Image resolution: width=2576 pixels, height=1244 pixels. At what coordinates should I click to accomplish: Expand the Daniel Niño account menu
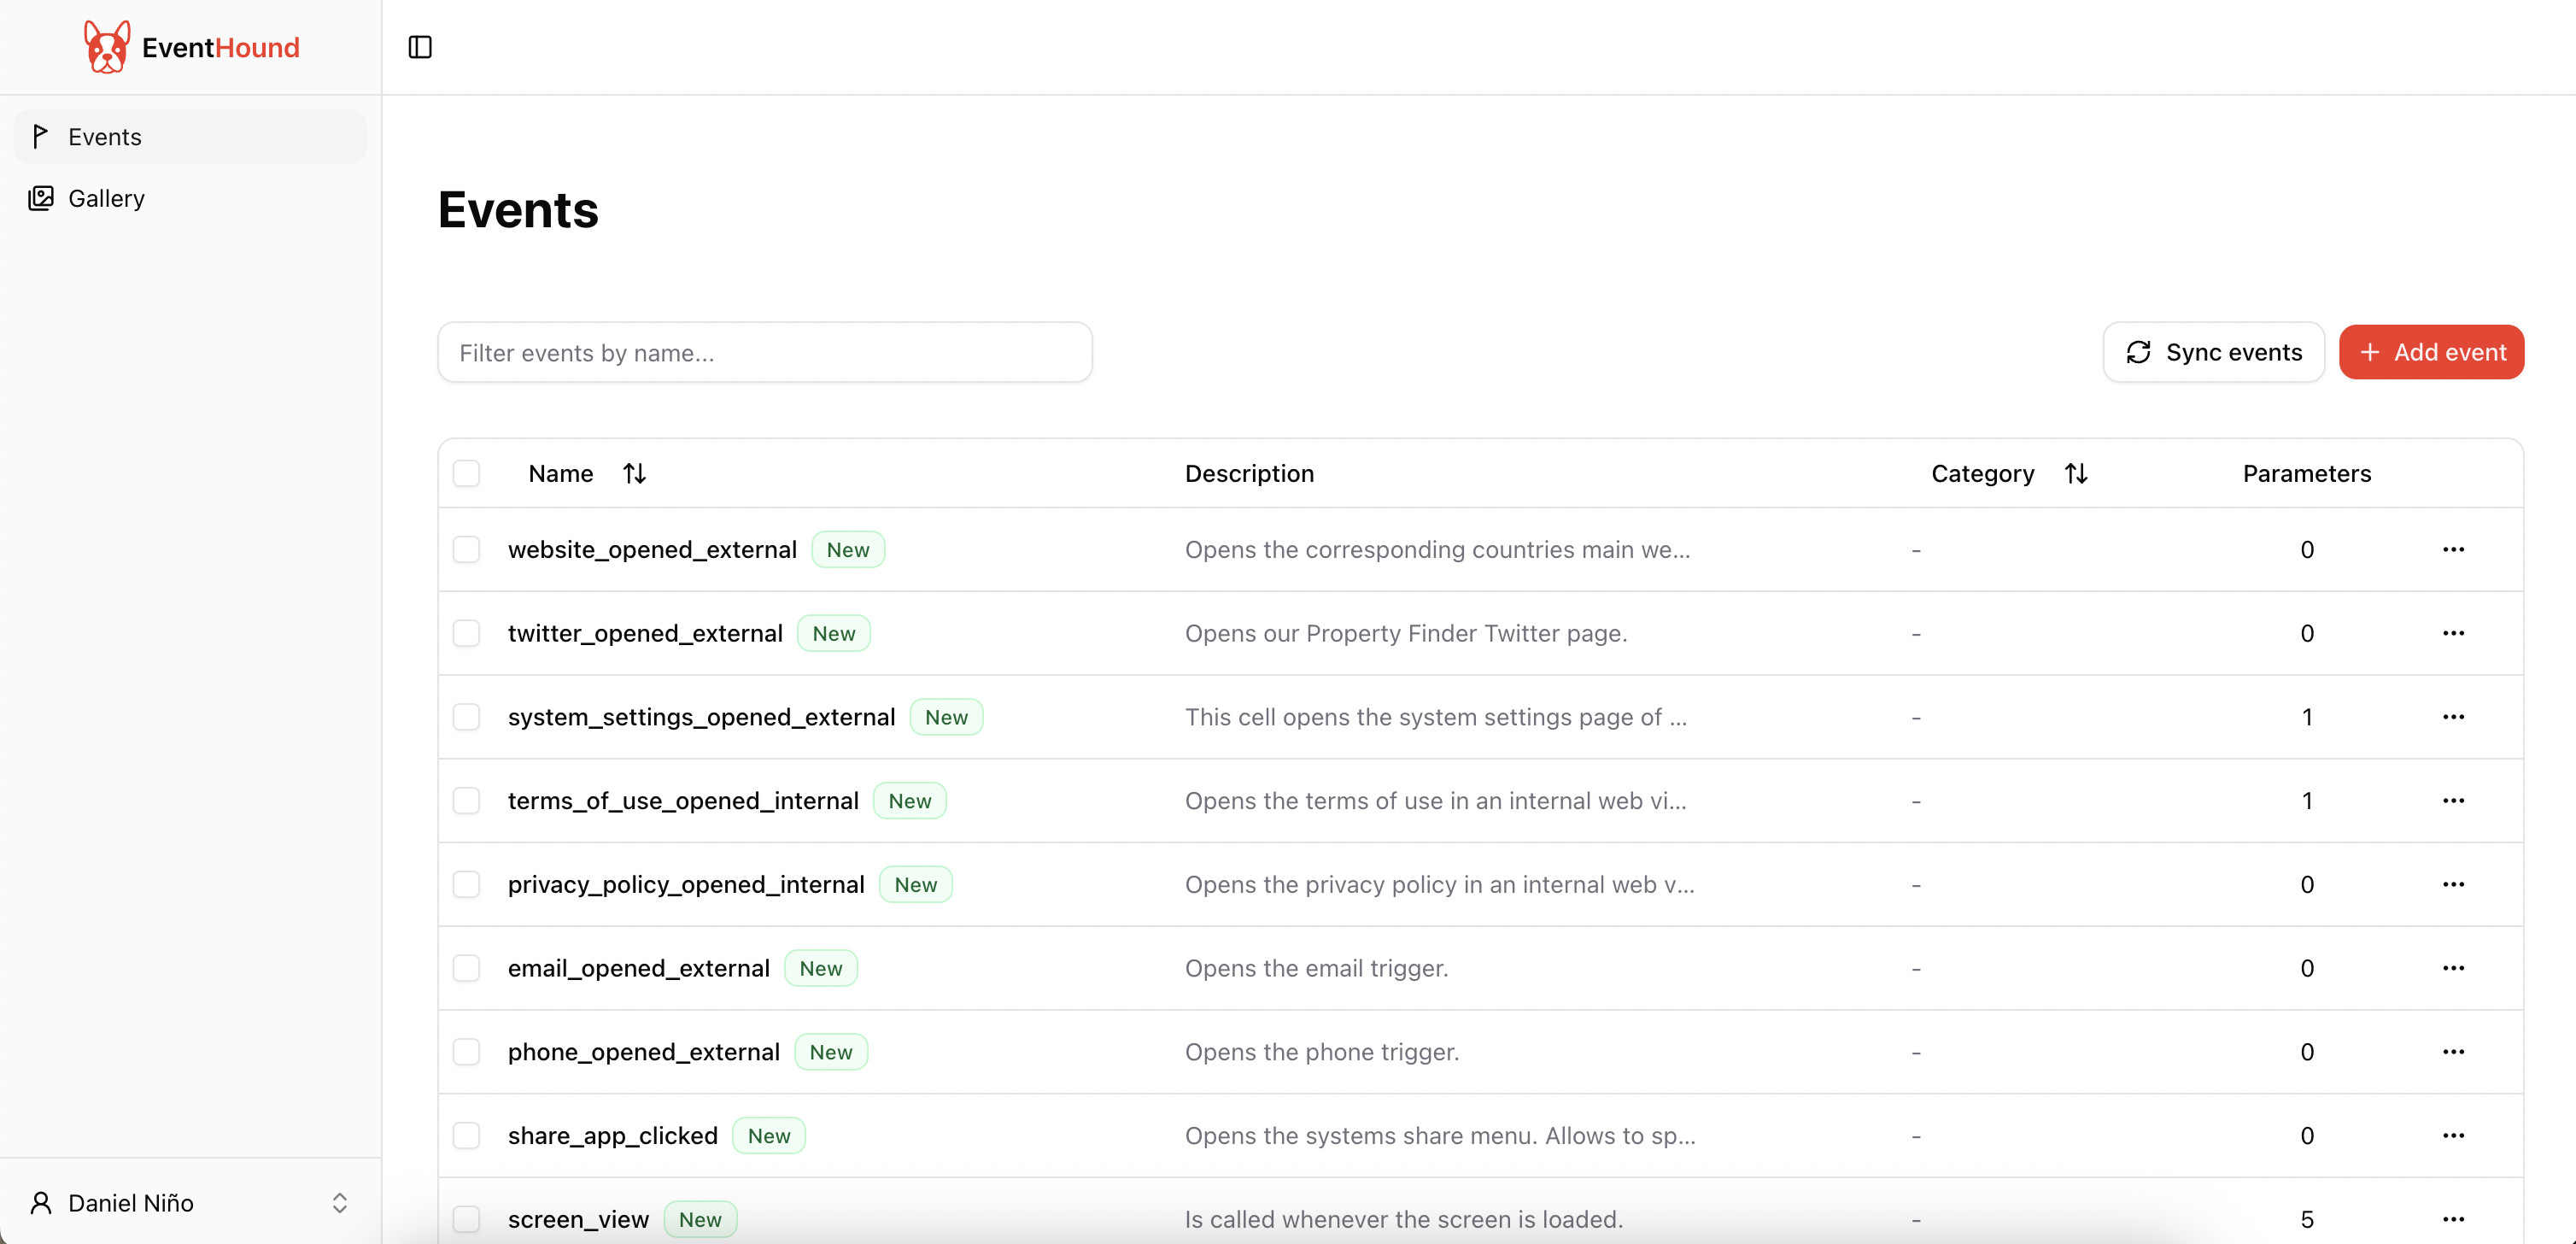pos(190,1202)
